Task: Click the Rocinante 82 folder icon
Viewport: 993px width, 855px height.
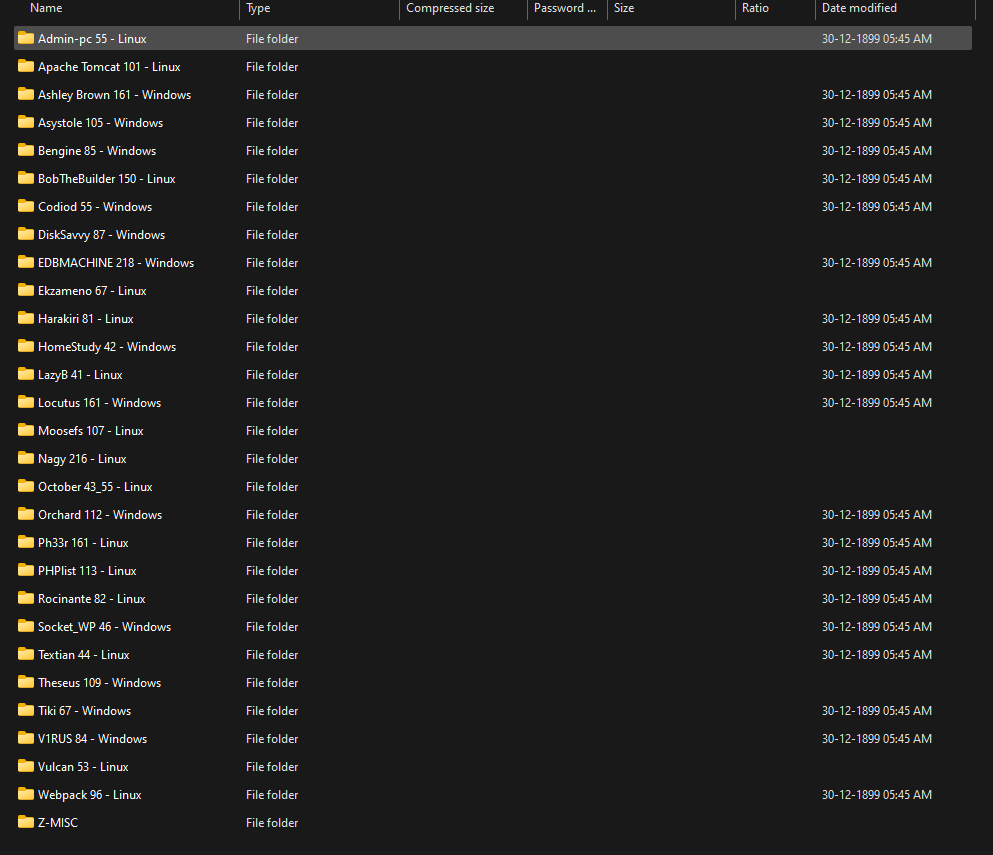Action: point(26,598)
